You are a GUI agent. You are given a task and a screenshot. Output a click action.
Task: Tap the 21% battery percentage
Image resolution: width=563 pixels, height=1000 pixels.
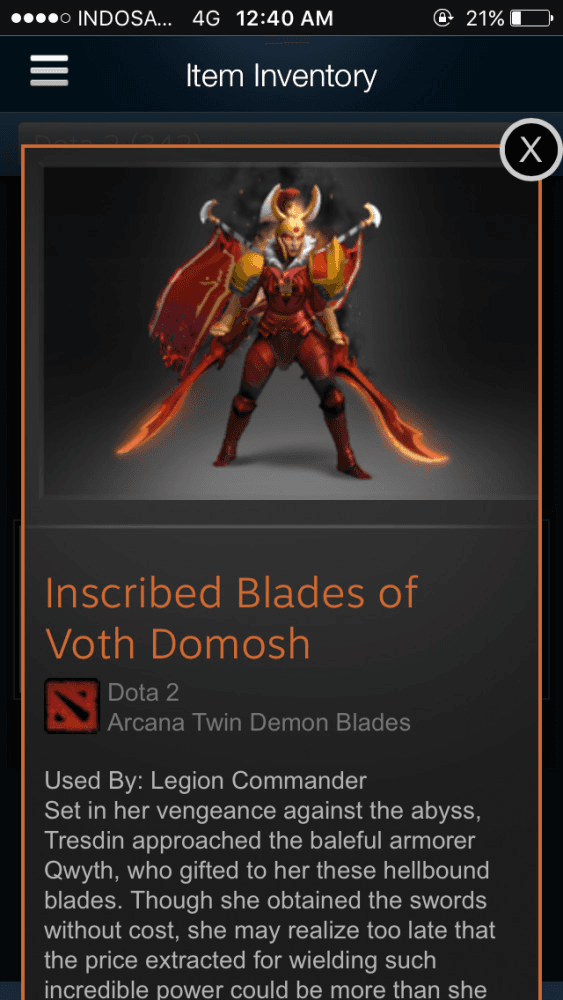(485, 18)
